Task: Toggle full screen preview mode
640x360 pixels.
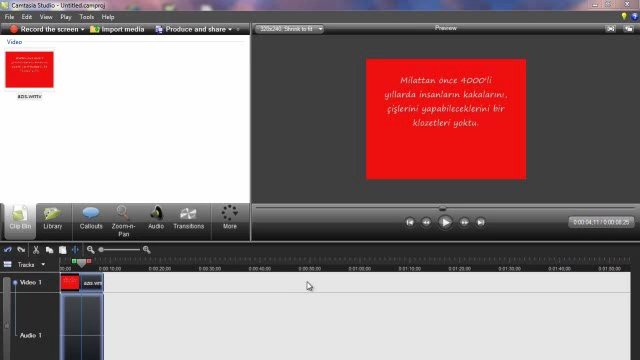Action: [611, 29]
